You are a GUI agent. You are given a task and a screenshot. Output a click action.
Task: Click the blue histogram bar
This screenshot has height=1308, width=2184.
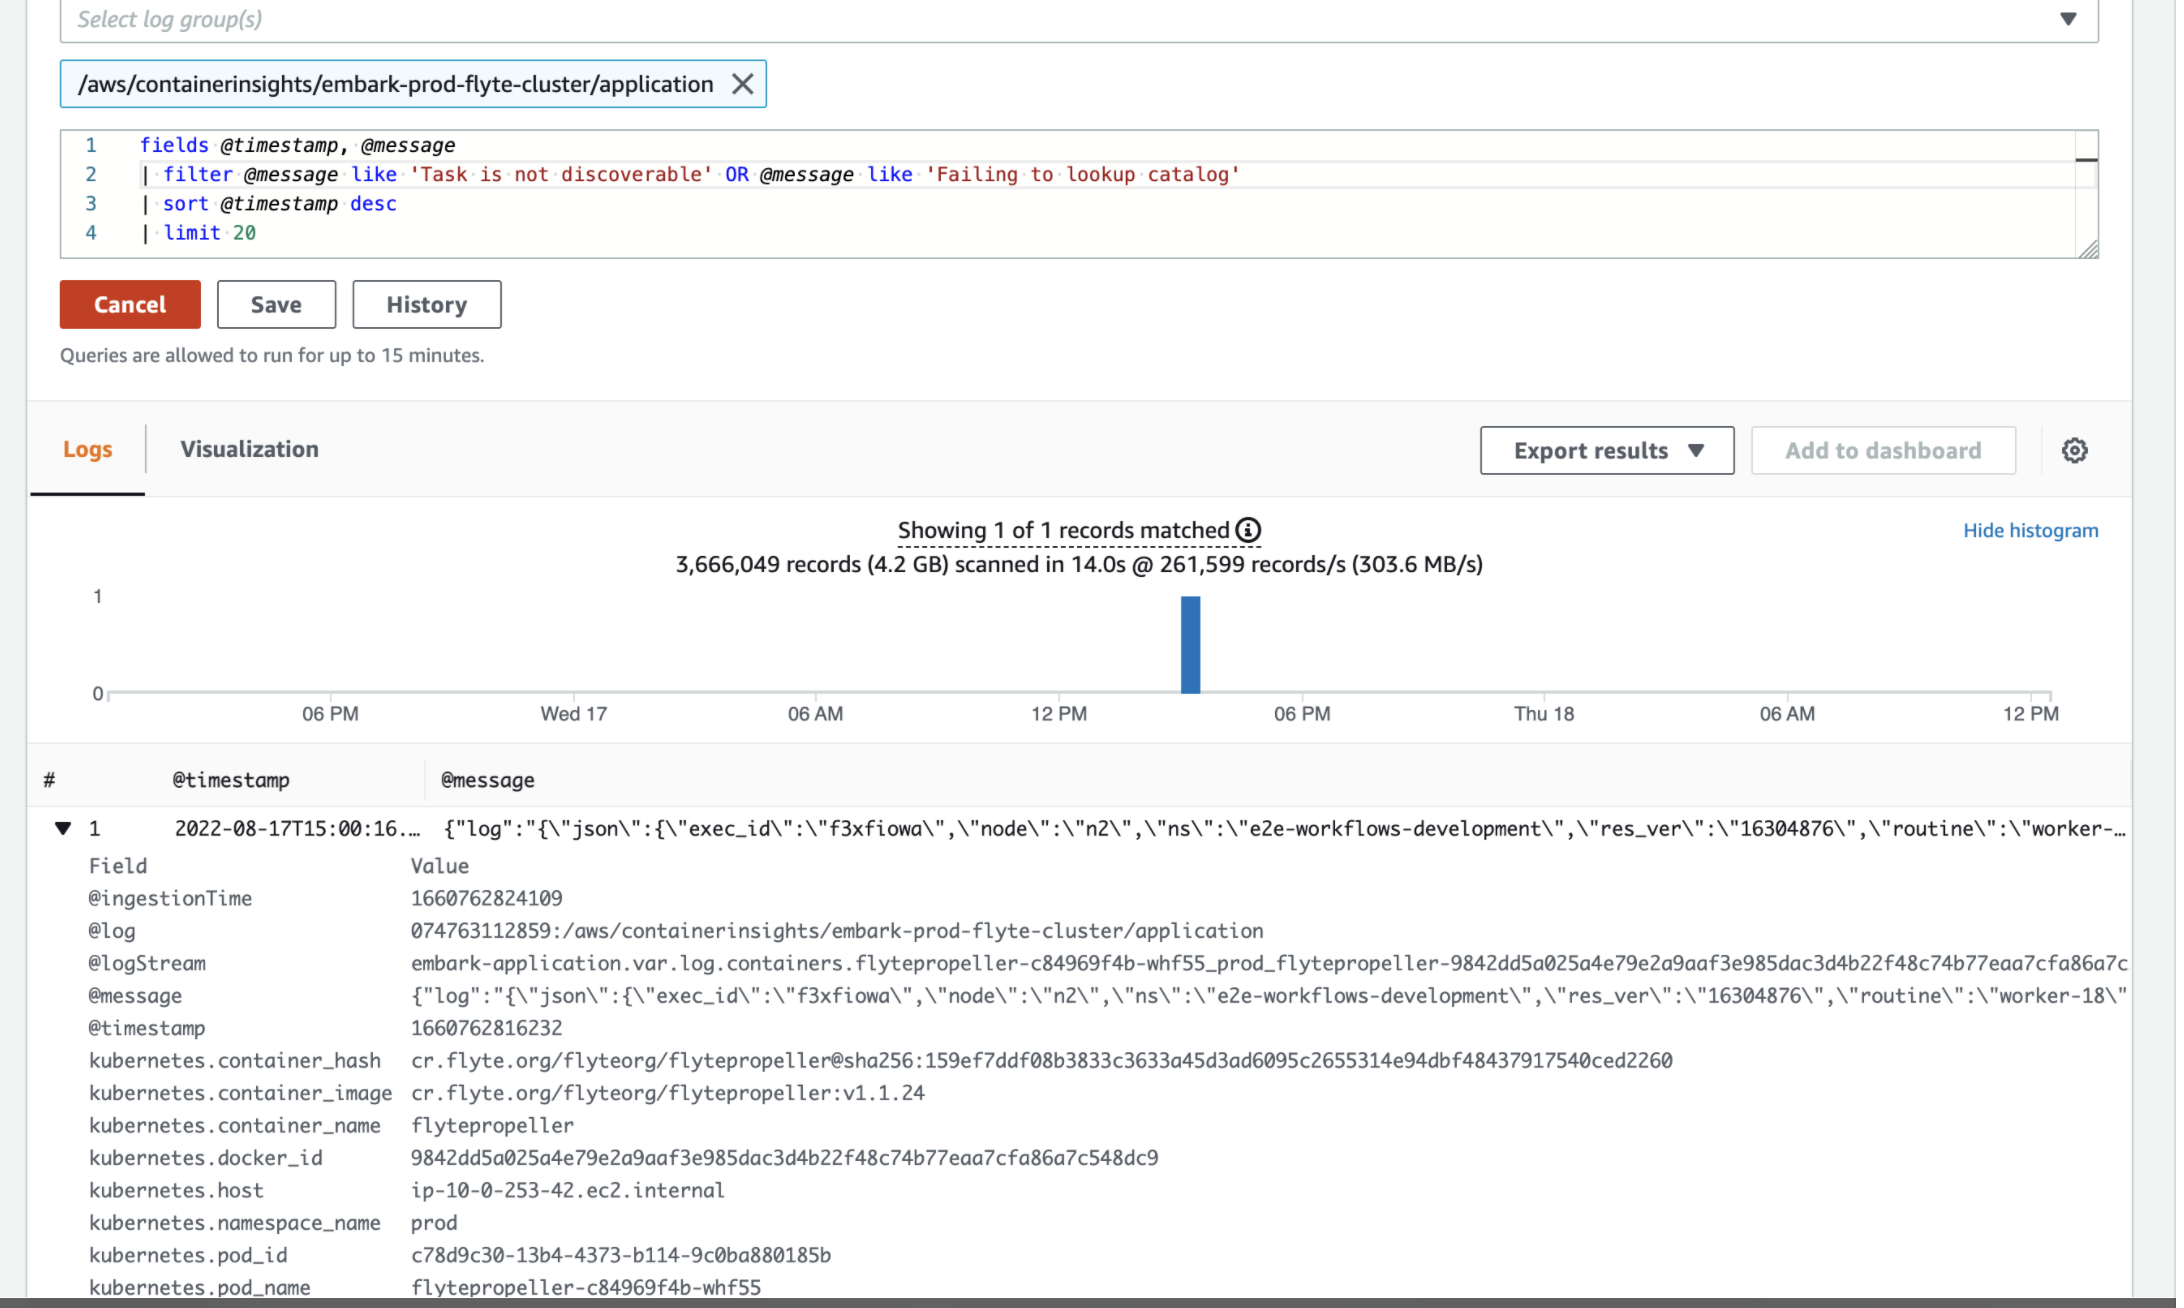[1190, 645]
